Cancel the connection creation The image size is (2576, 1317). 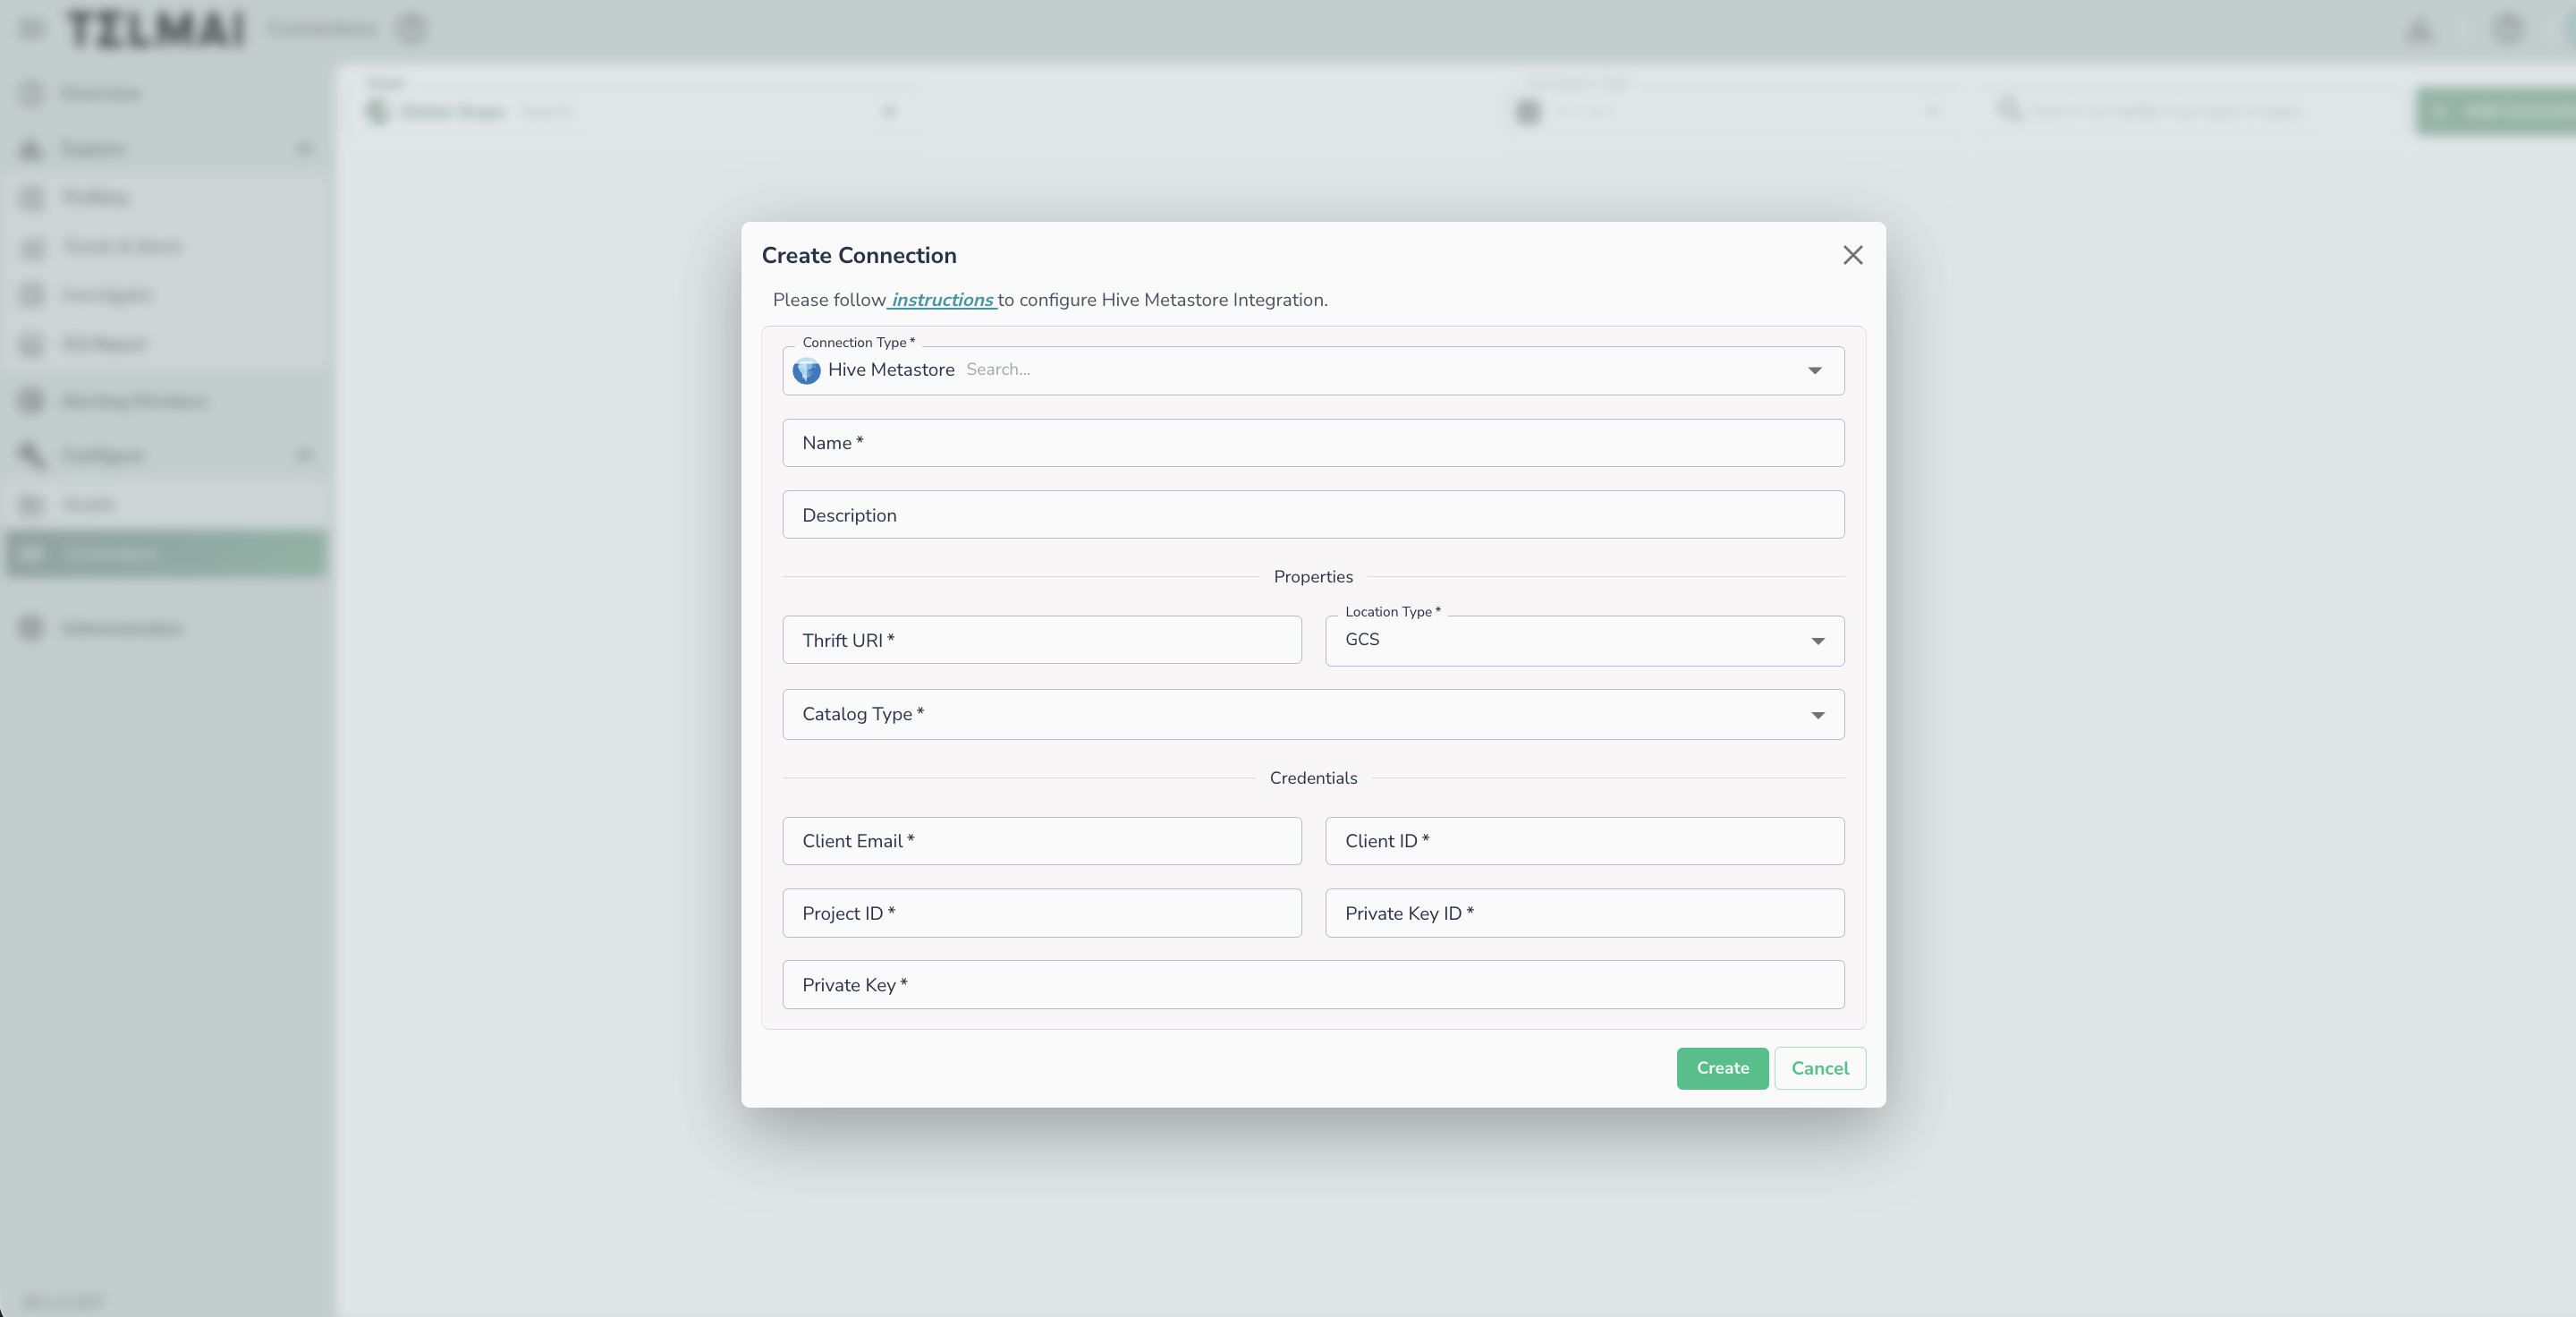tap(1820, 1068)
